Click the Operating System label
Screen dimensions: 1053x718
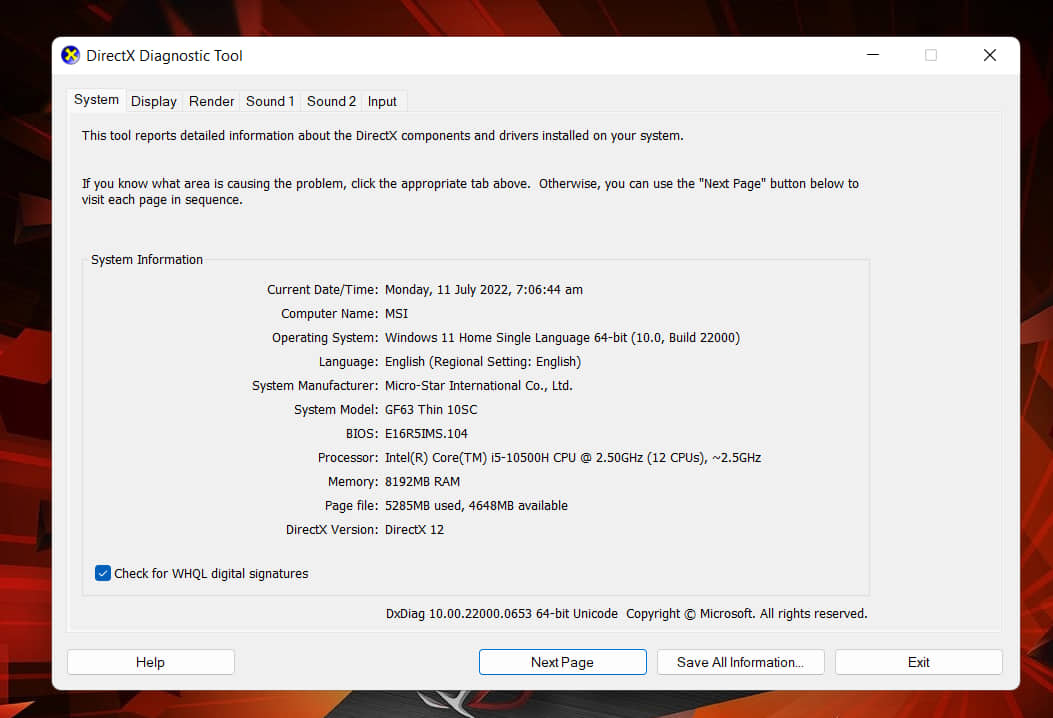point(326,338)
